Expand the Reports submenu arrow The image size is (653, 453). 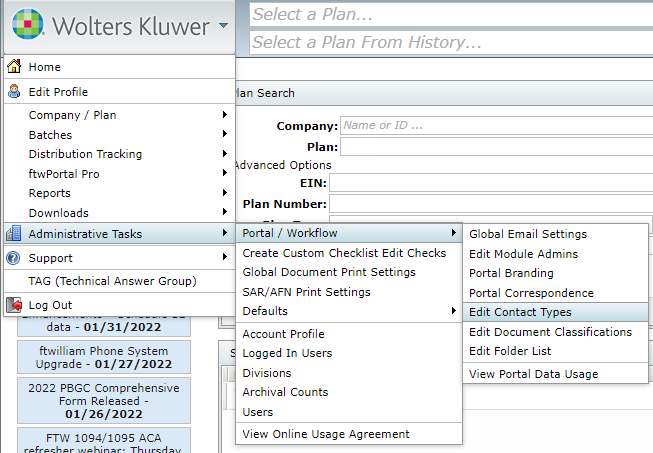(225, 193)
